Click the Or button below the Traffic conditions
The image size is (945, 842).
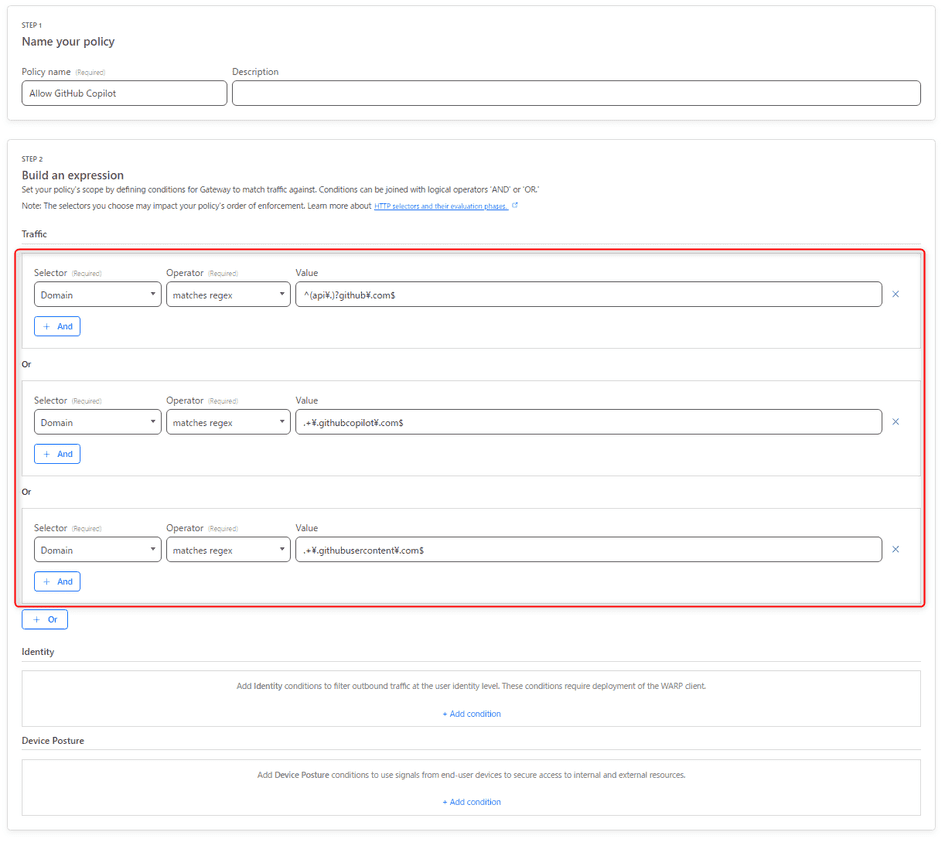coord(44,619)
